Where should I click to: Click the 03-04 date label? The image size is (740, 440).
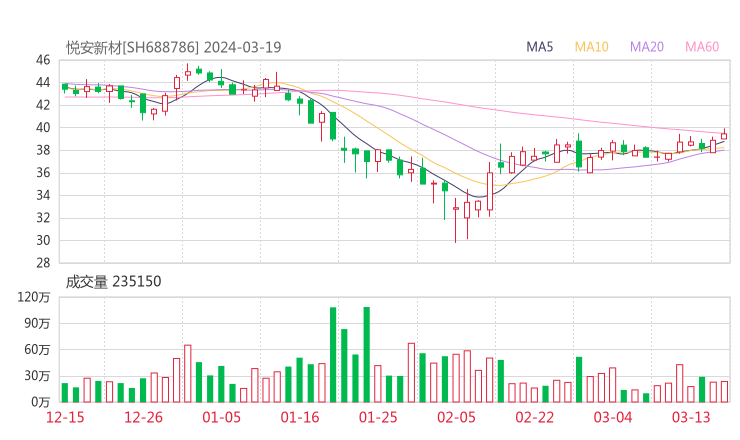tap(613, 417)
